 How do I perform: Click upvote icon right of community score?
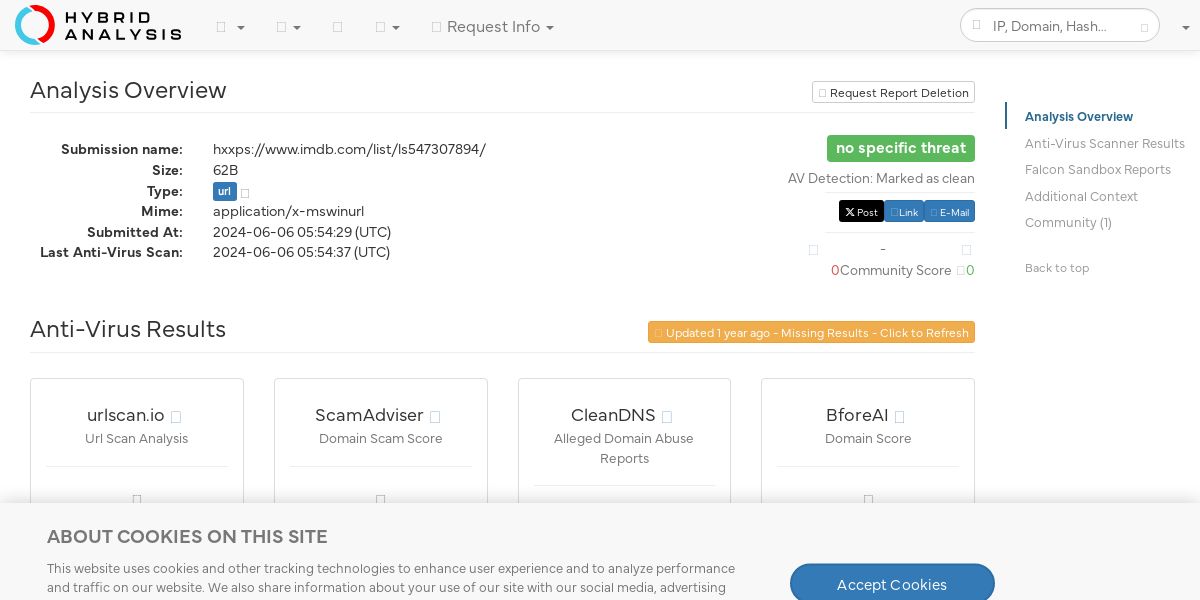tap(966, 250)
